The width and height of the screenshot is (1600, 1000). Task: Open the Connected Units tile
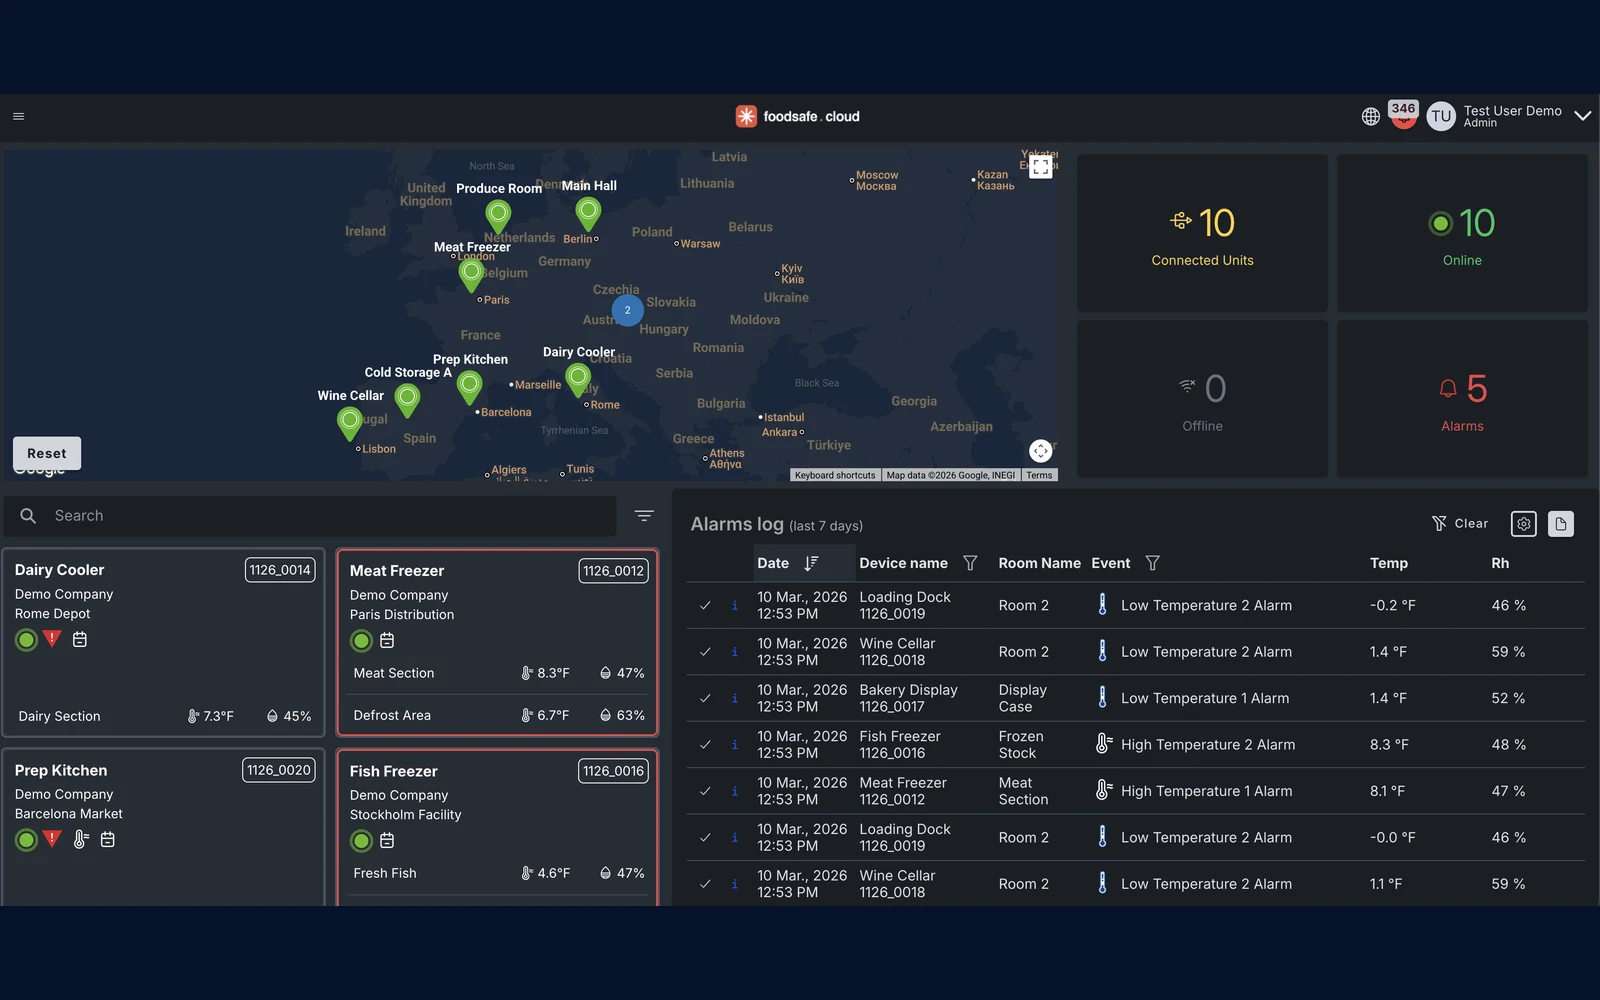(1202, 233)
